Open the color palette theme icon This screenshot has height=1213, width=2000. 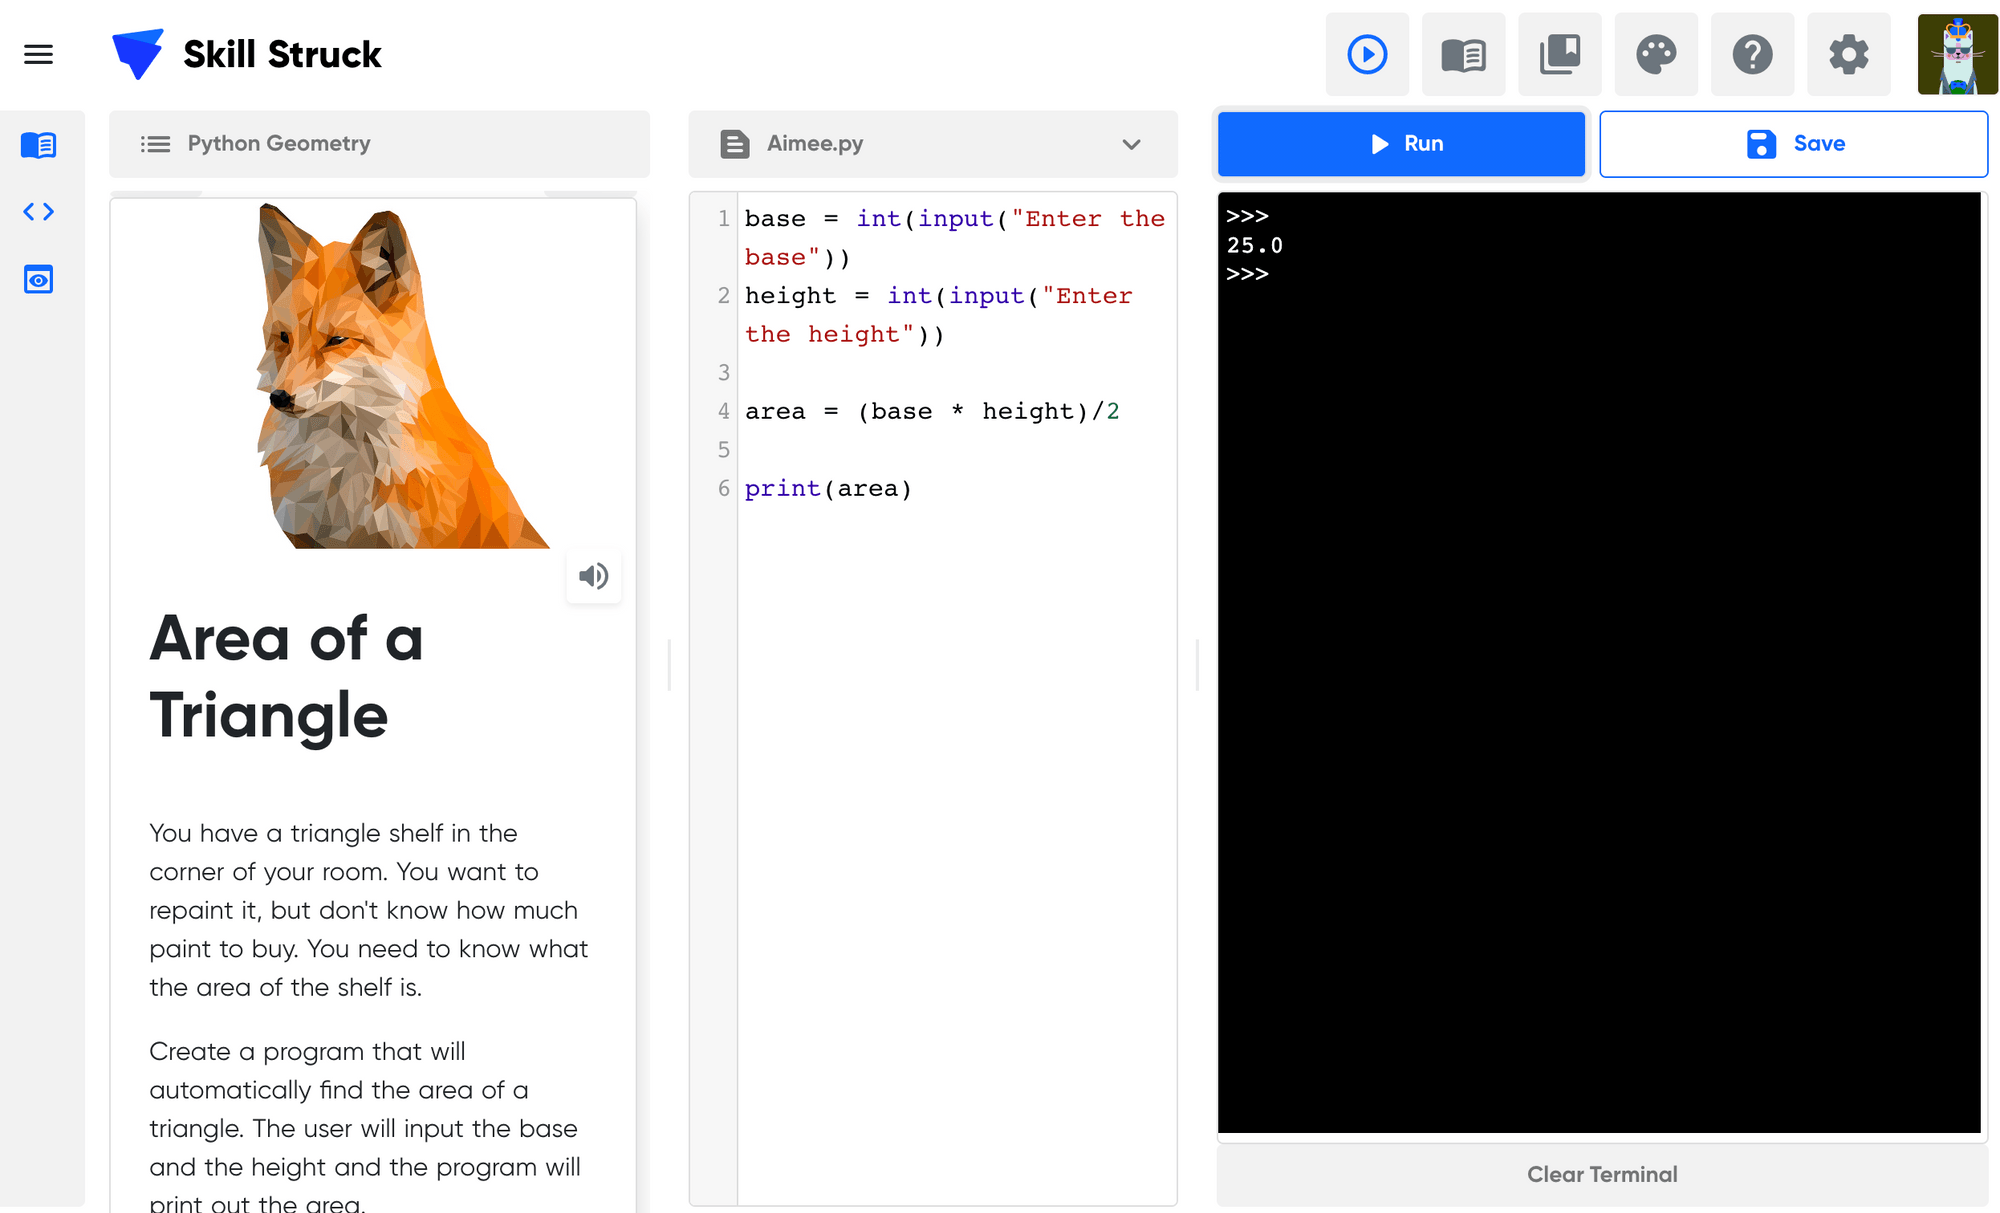click(1656, 54)
